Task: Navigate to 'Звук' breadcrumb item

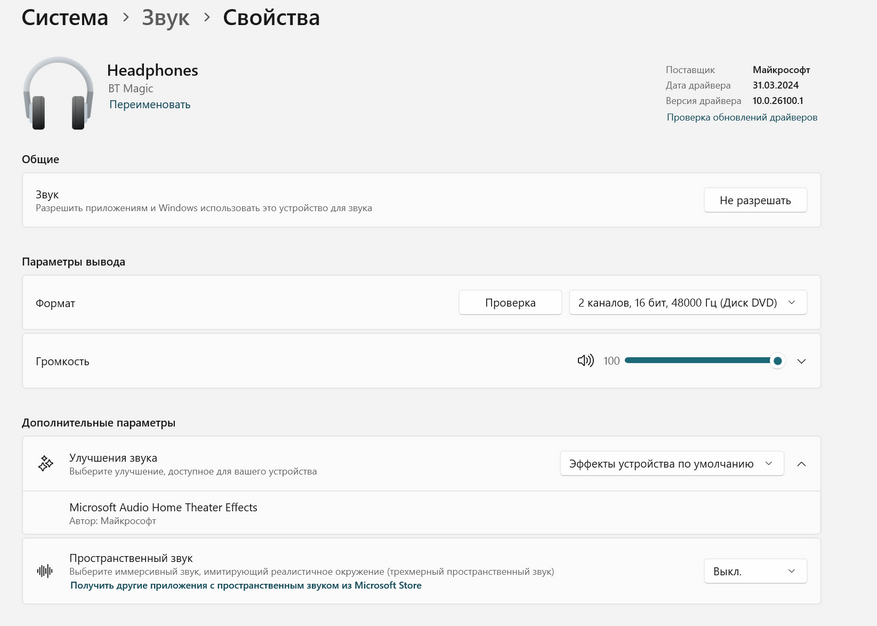Action: (x=165, y=18)
